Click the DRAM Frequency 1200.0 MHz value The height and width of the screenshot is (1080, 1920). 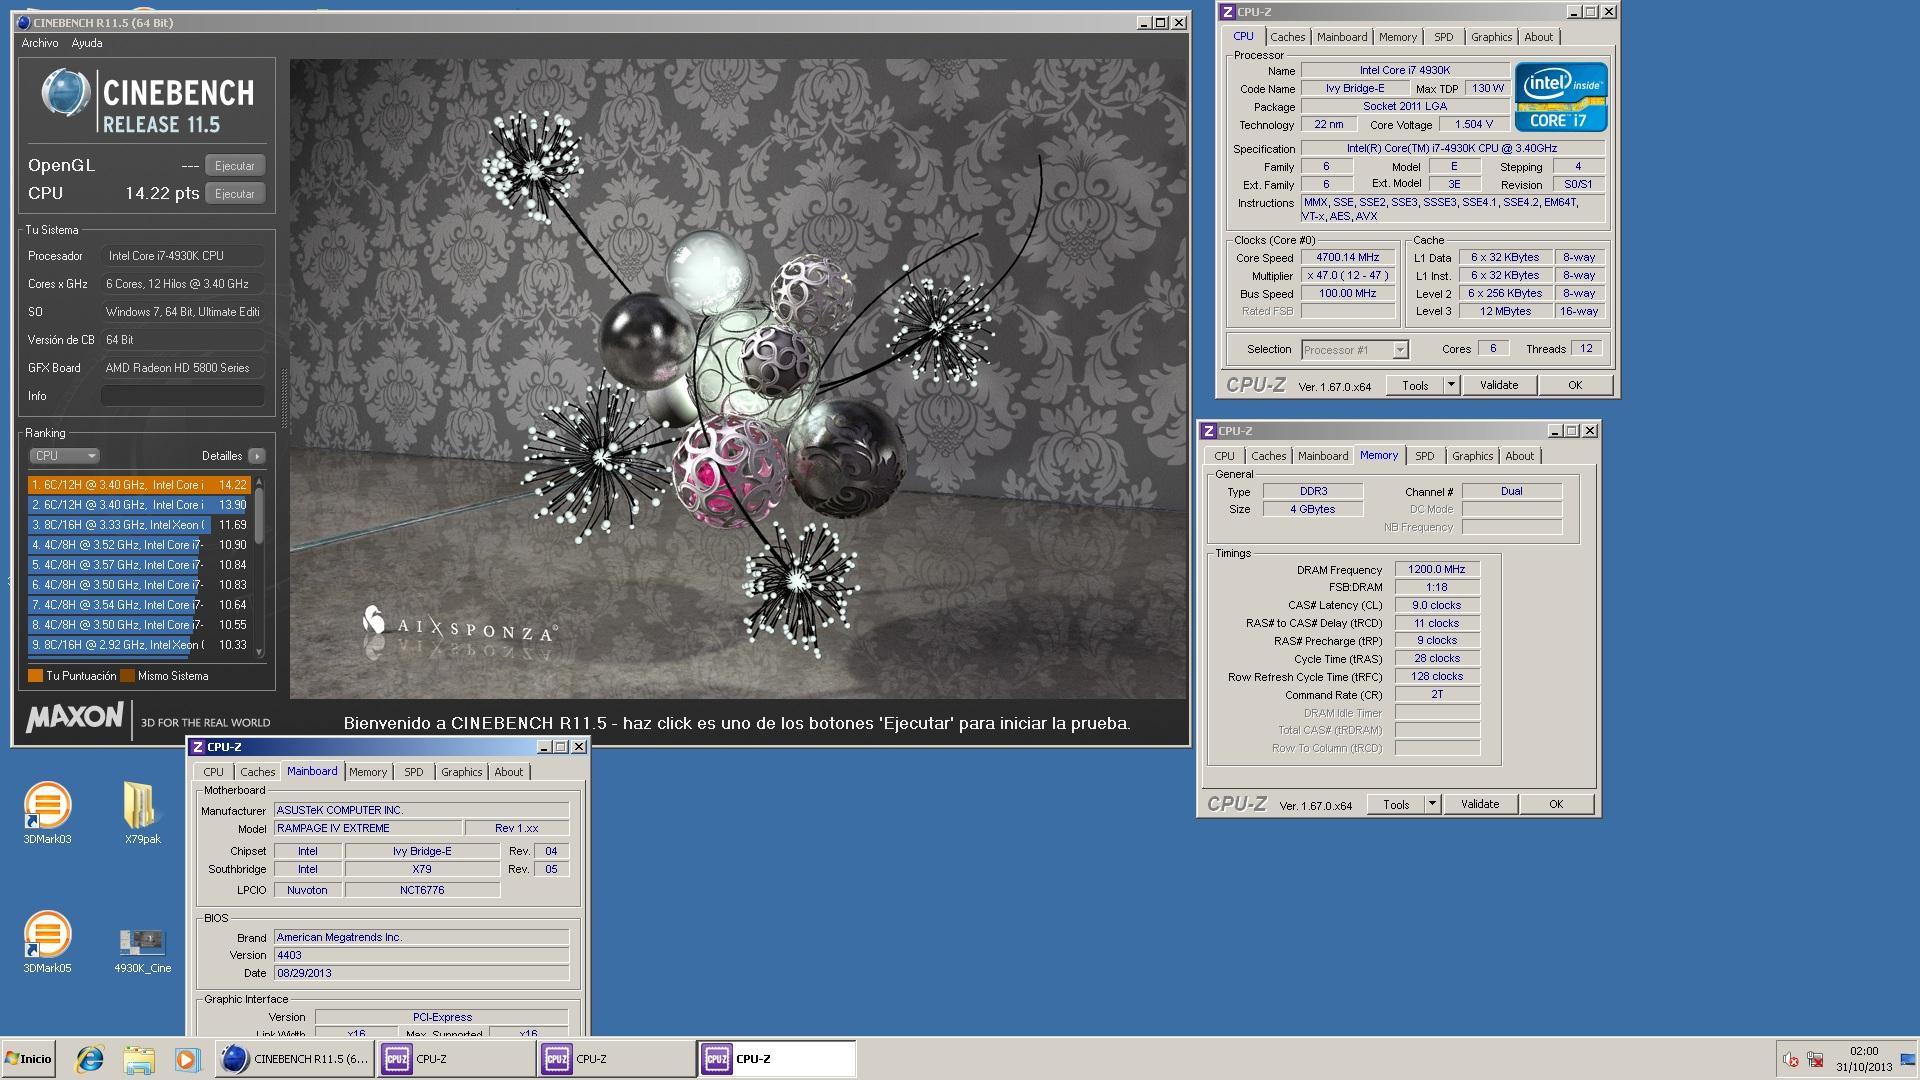(1437, 569)
